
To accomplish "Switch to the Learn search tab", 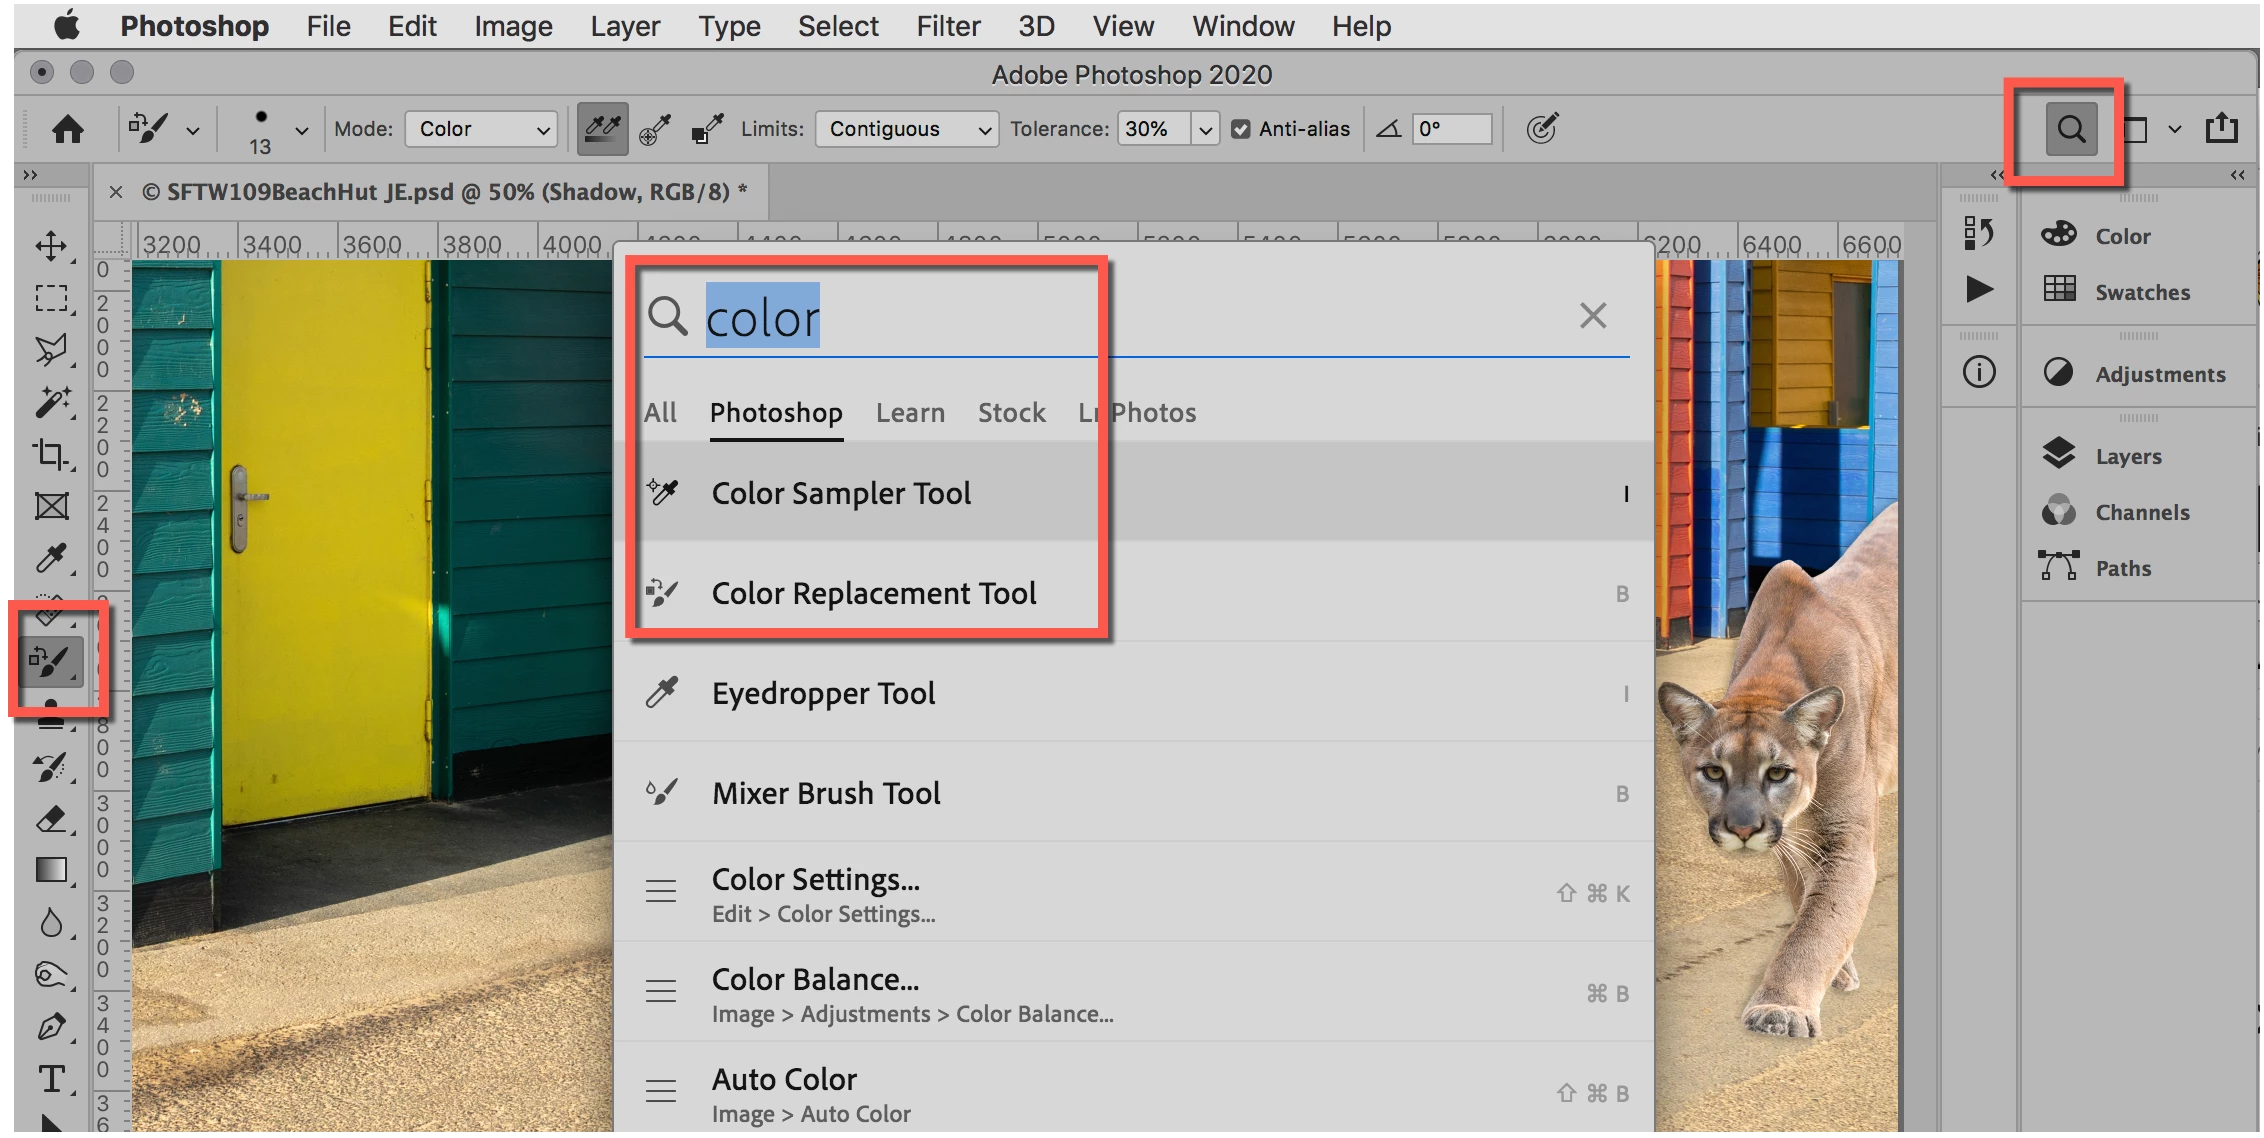I will (910, 412).
